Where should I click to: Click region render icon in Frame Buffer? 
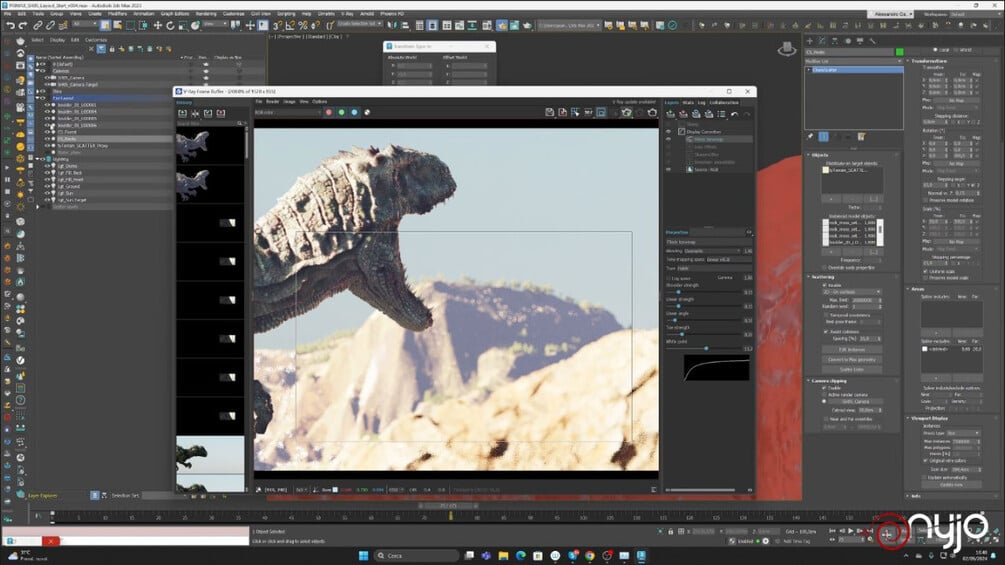pyautogui.click(x=601, y=113)
